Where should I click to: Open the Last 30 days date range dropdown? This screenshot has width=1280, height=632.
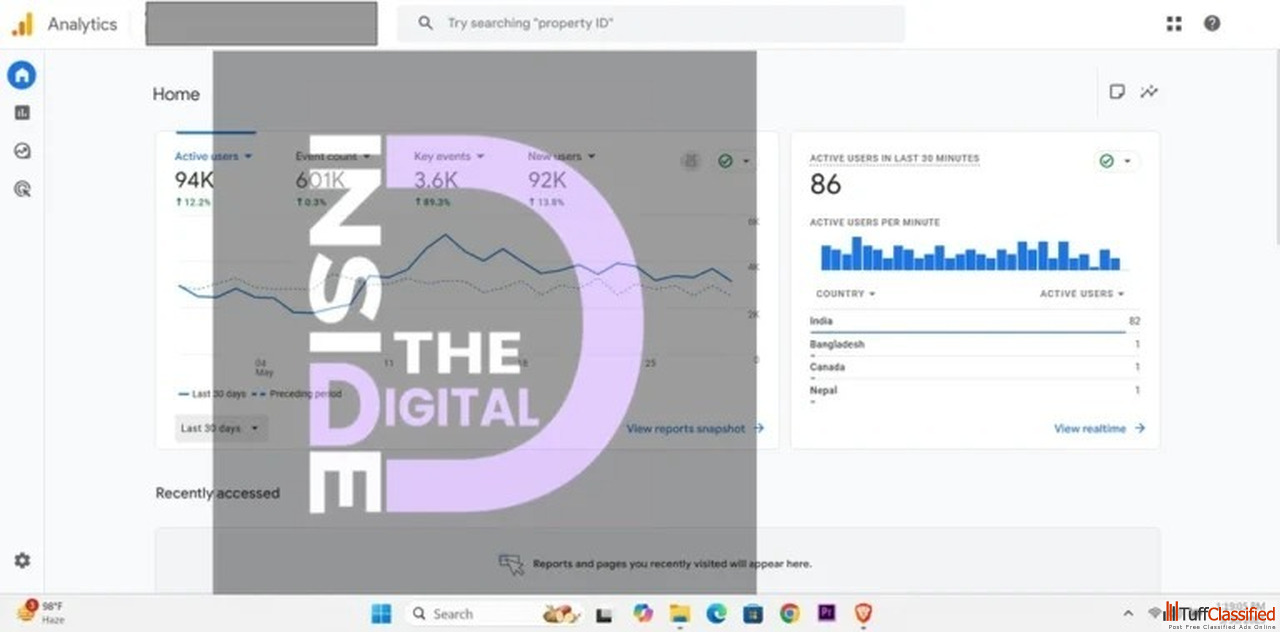pos(220,428)
